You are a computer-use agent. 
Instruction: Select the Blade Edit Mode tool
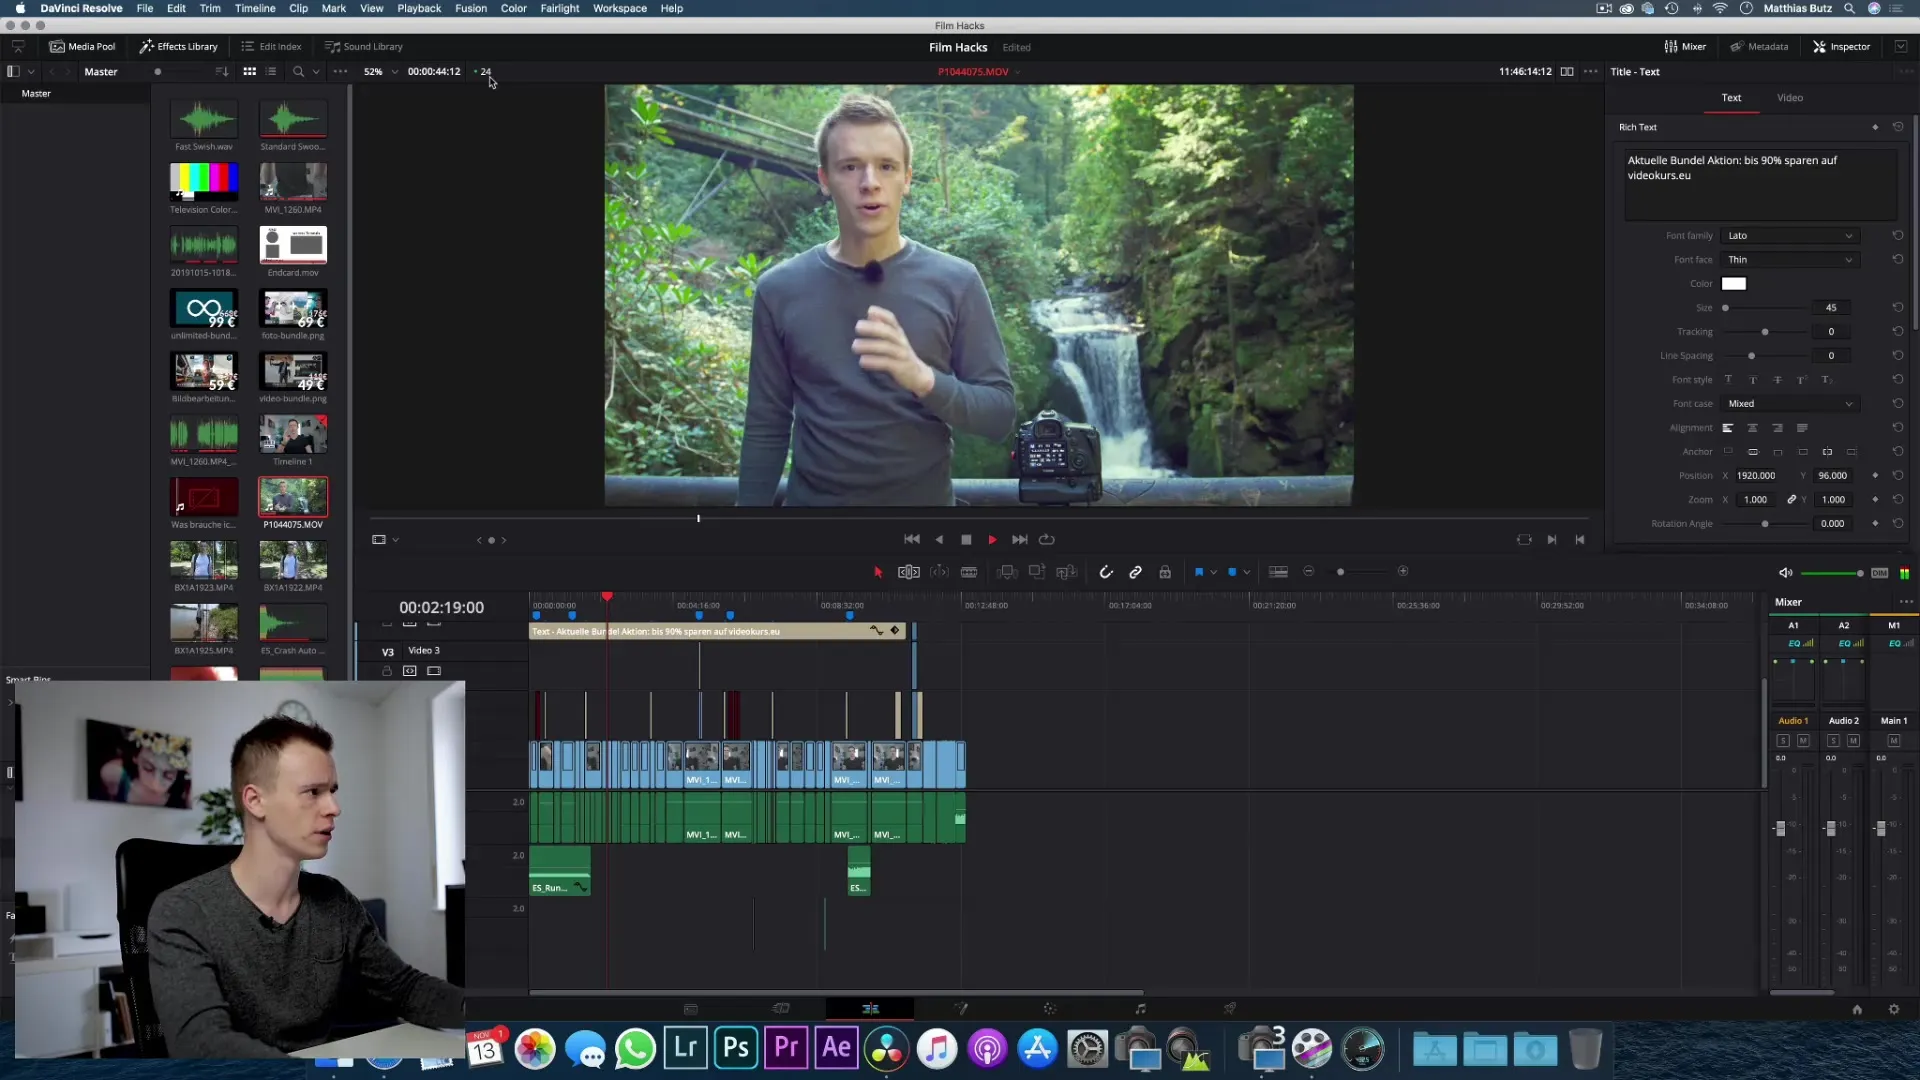tap(969, 572)
